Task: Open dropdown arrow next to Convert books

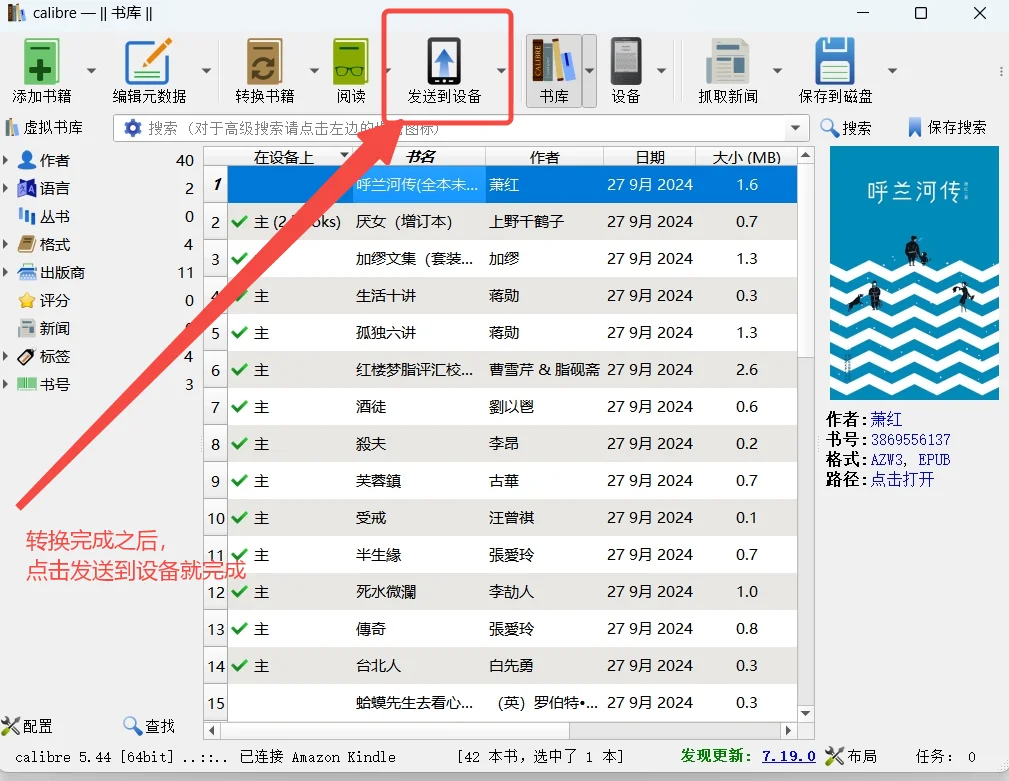Action: click(x=314, y=70)
